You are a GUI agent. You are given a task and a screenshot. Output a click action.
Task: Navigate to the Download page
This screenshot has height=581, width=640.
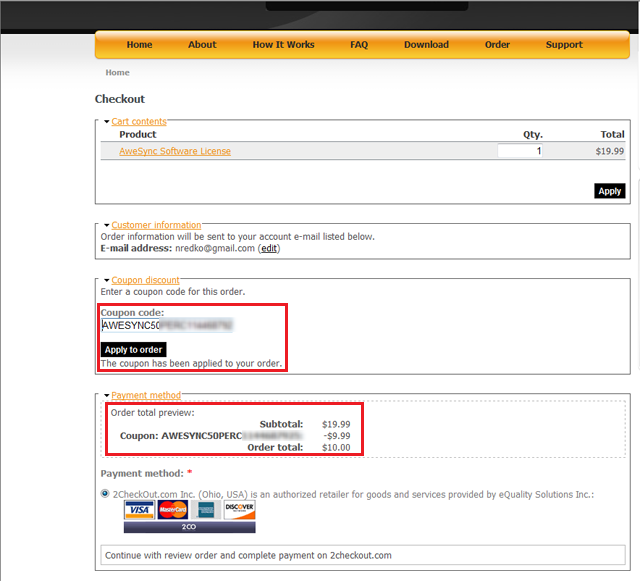pos(426,45)
